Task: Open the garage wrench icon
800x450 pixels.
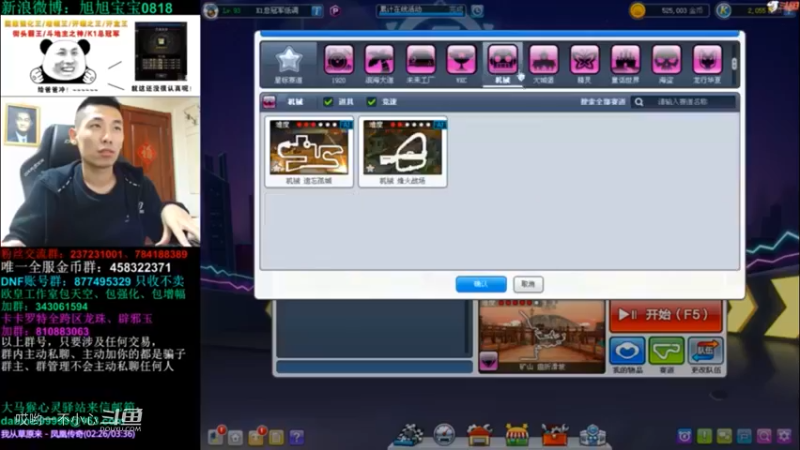Action: click(479, 434)
